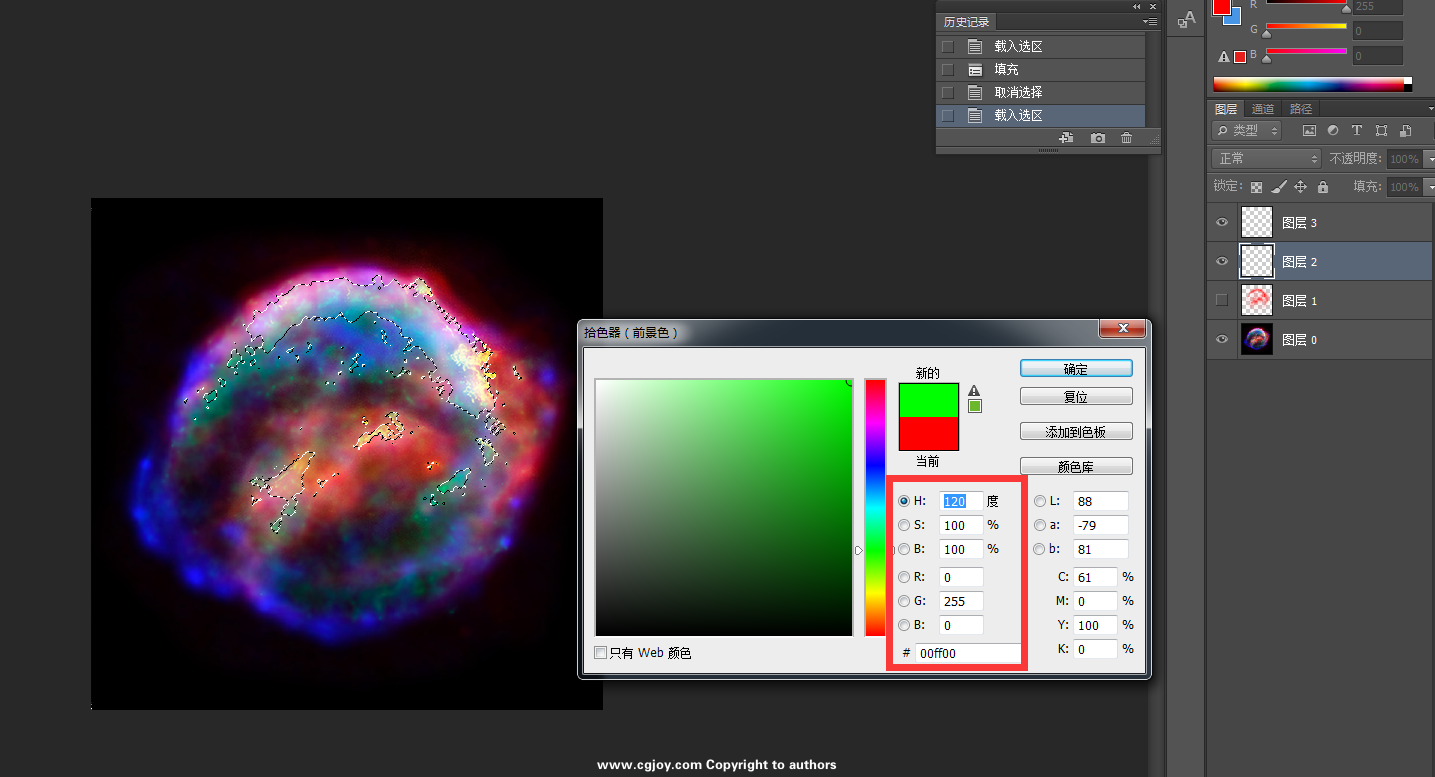Click the 确定 button

point(1076,369)
